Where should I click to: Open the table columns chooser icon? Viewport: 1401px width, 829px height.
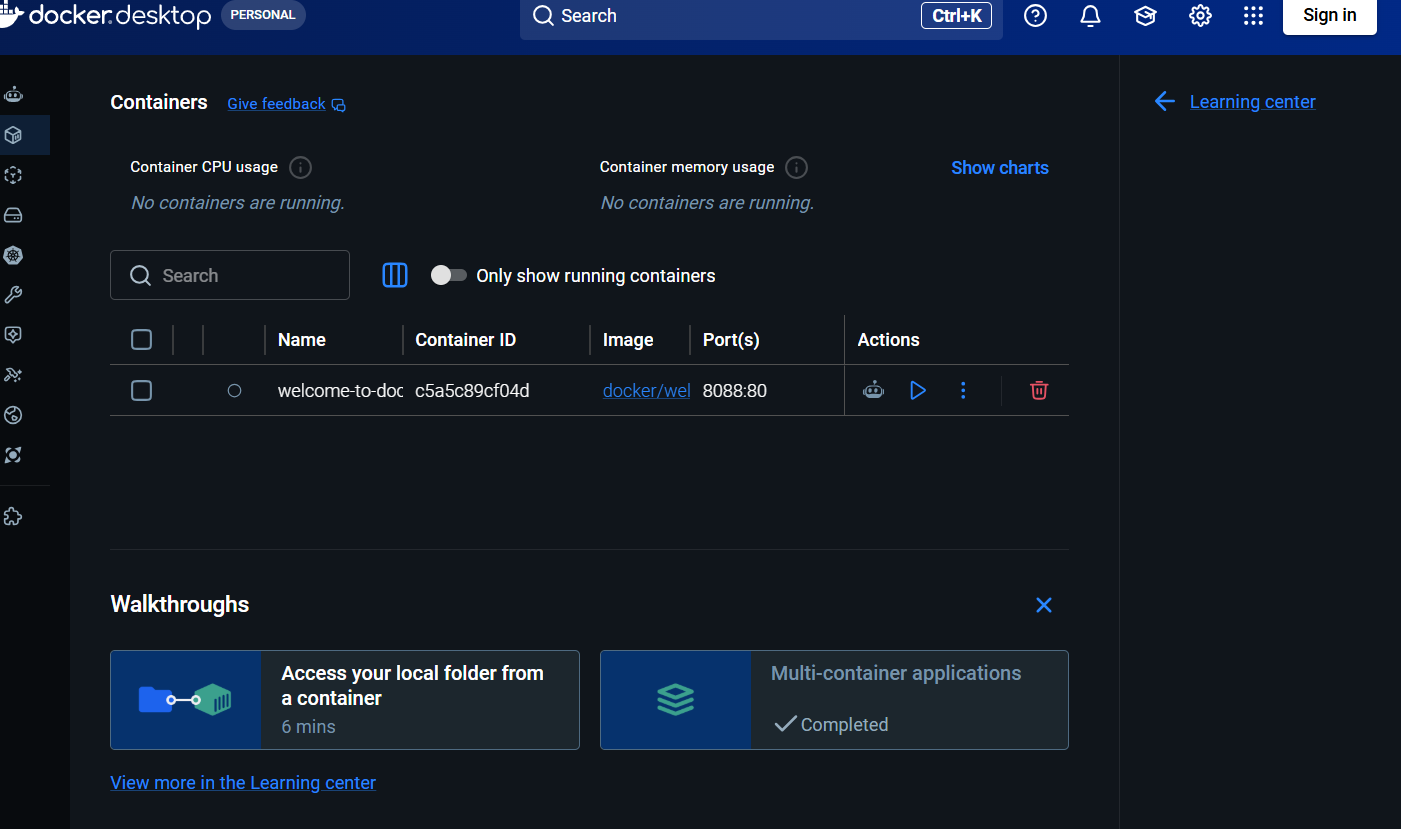pyautogui.click(x=395, y=275)
